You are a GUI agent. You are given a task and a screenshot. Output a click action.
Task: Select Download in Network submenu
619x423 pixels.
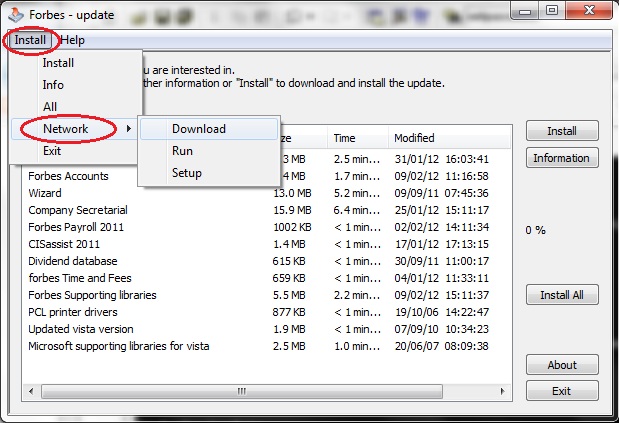coord(209,129)
